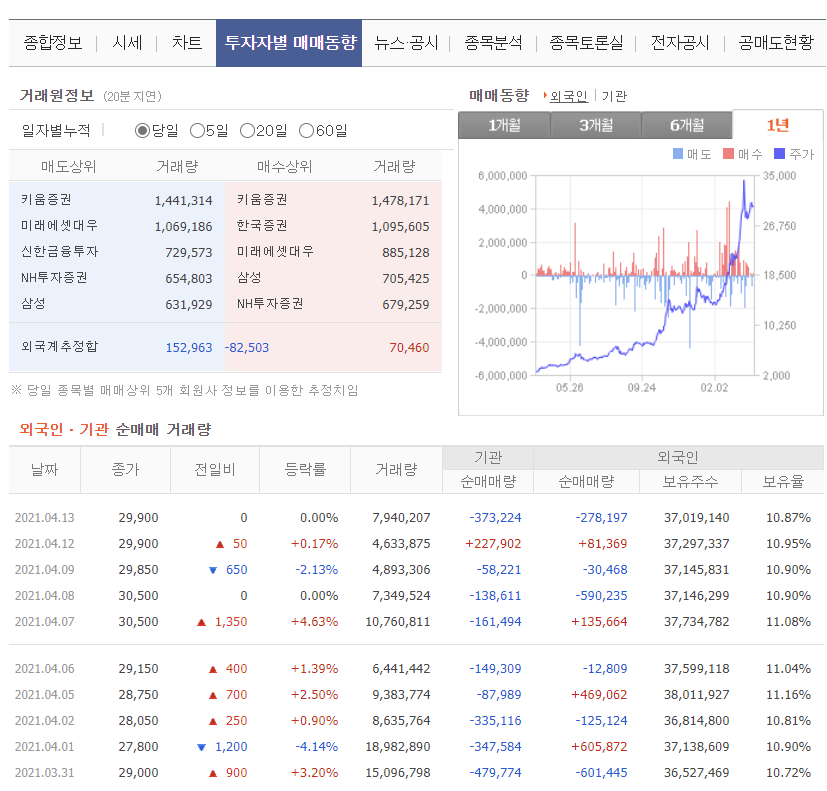Click the holding ratio 11.16%
This screenshot has height=791, width=827.
[788, 694]
